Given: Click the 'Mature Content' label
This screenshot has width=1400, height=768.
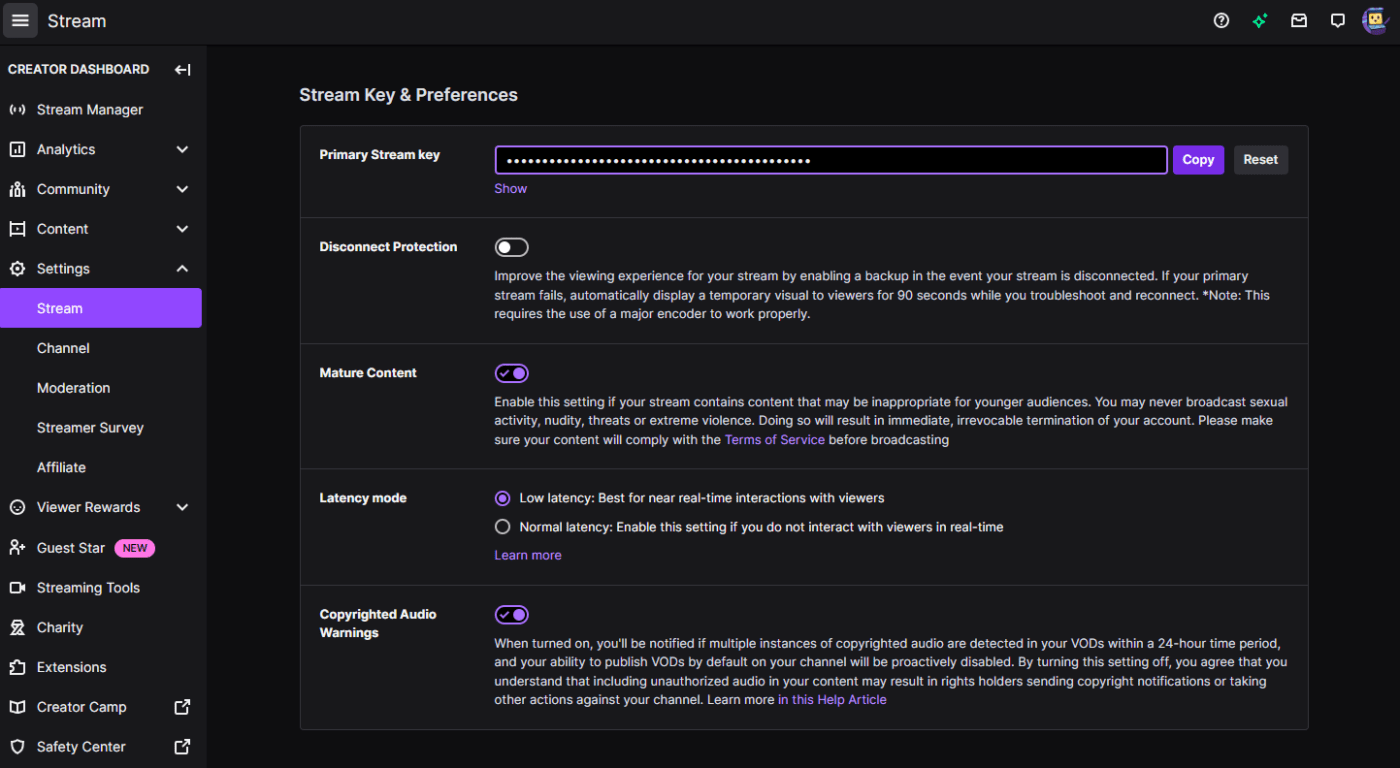Looking at the screenshot, I should tap(368, 373).
